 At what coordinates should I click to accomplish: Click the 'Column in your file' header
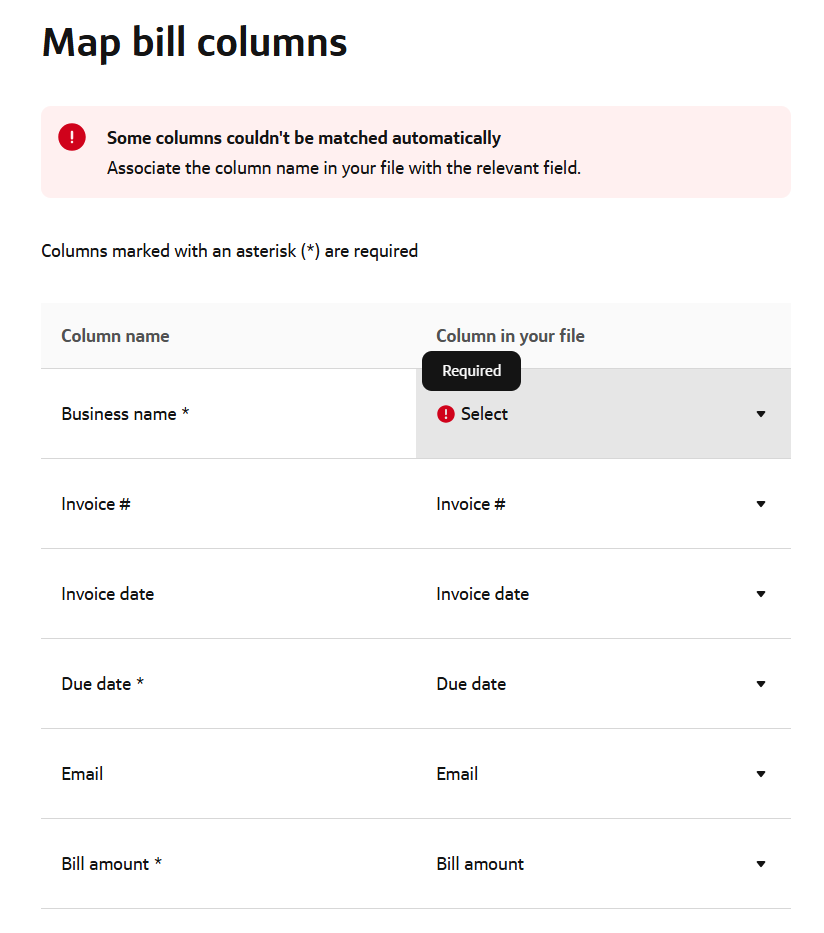click(510, 336)
